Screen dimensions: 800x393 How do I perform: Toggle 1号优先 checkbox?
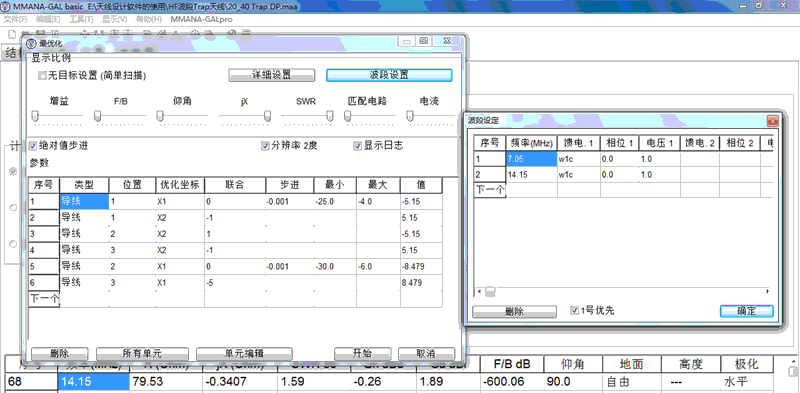click(x=575, y=310)
